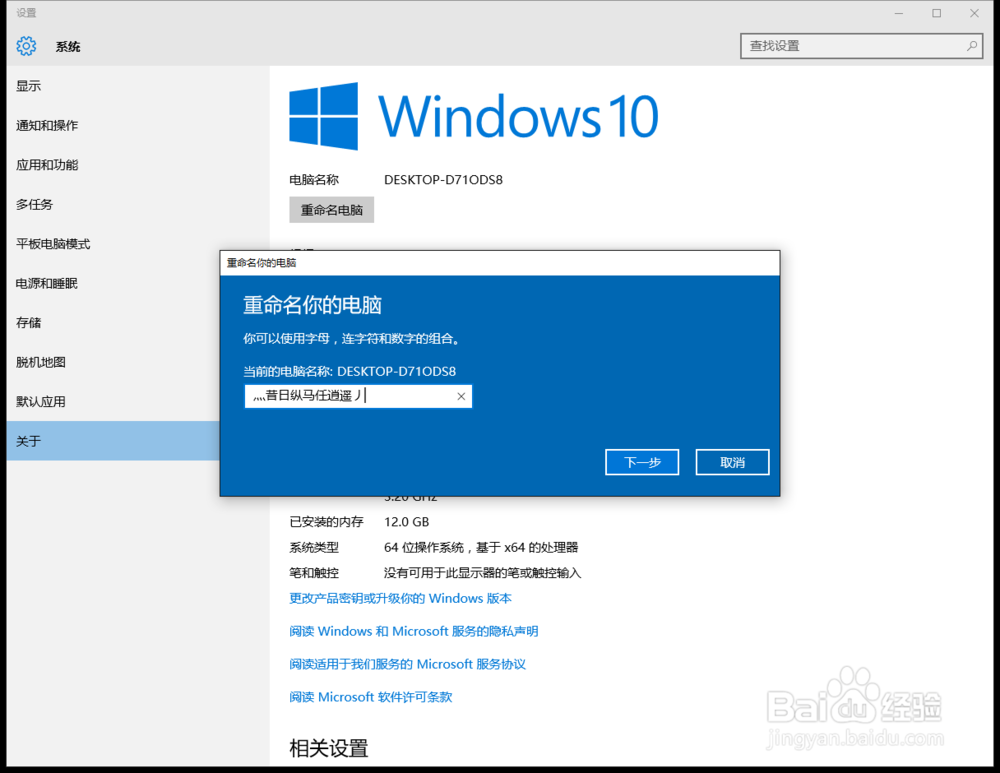The height and width of the screenshot is (773, 1000).
Task: Click the Settings gear icon
Action: click(26, 46)
